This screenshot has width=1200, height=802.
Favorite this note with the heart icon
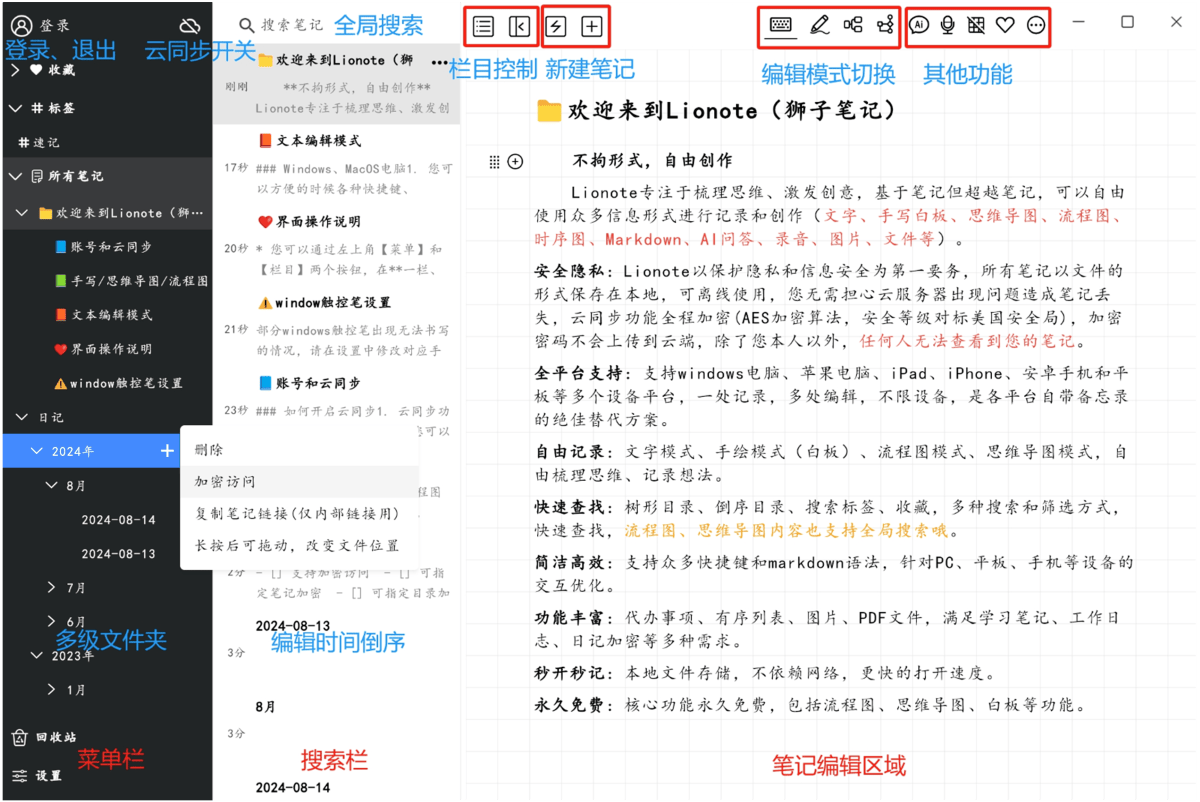[x=1006, y=26]
